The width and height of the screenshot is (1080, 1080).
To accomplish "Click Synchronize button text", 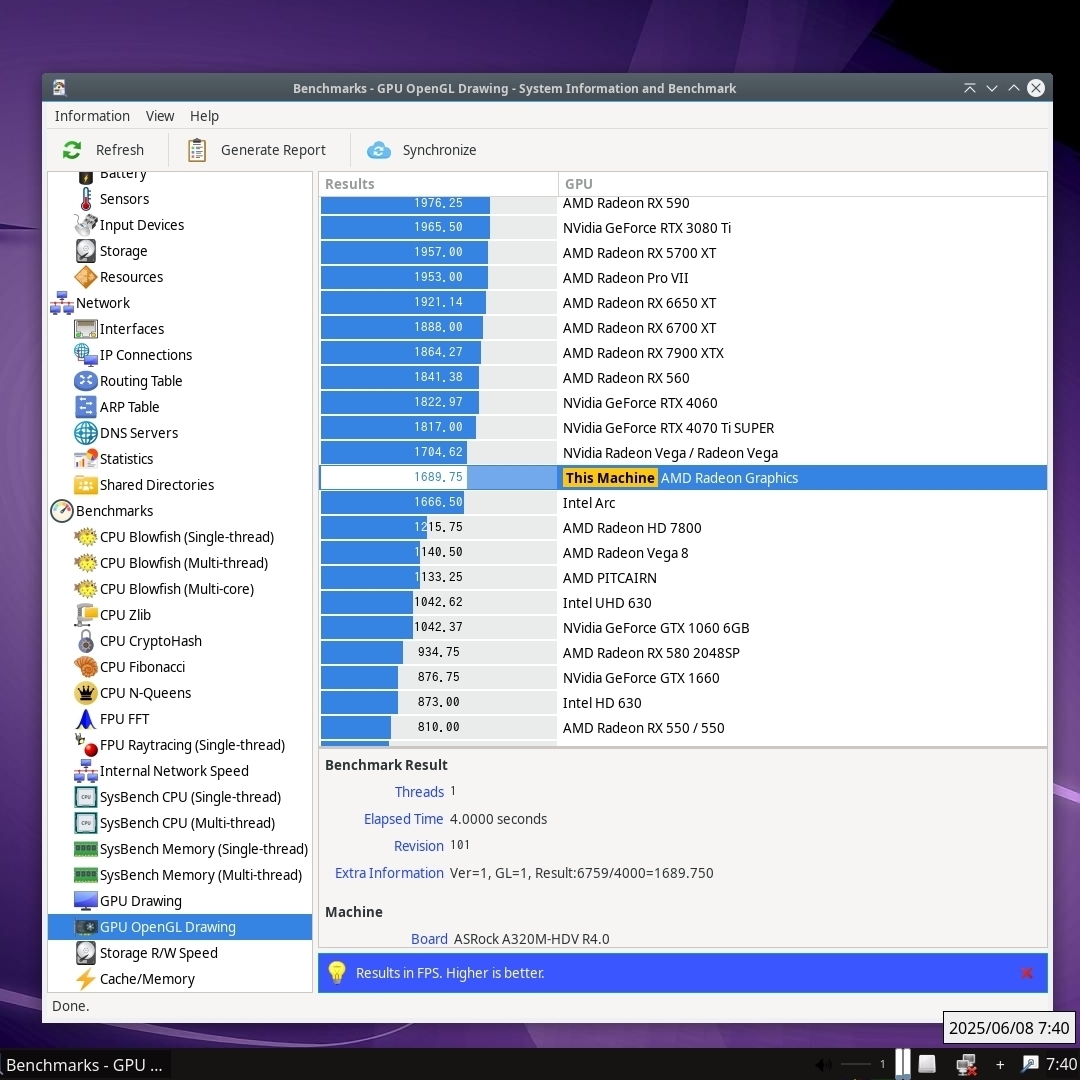I will tap(439, 150).
